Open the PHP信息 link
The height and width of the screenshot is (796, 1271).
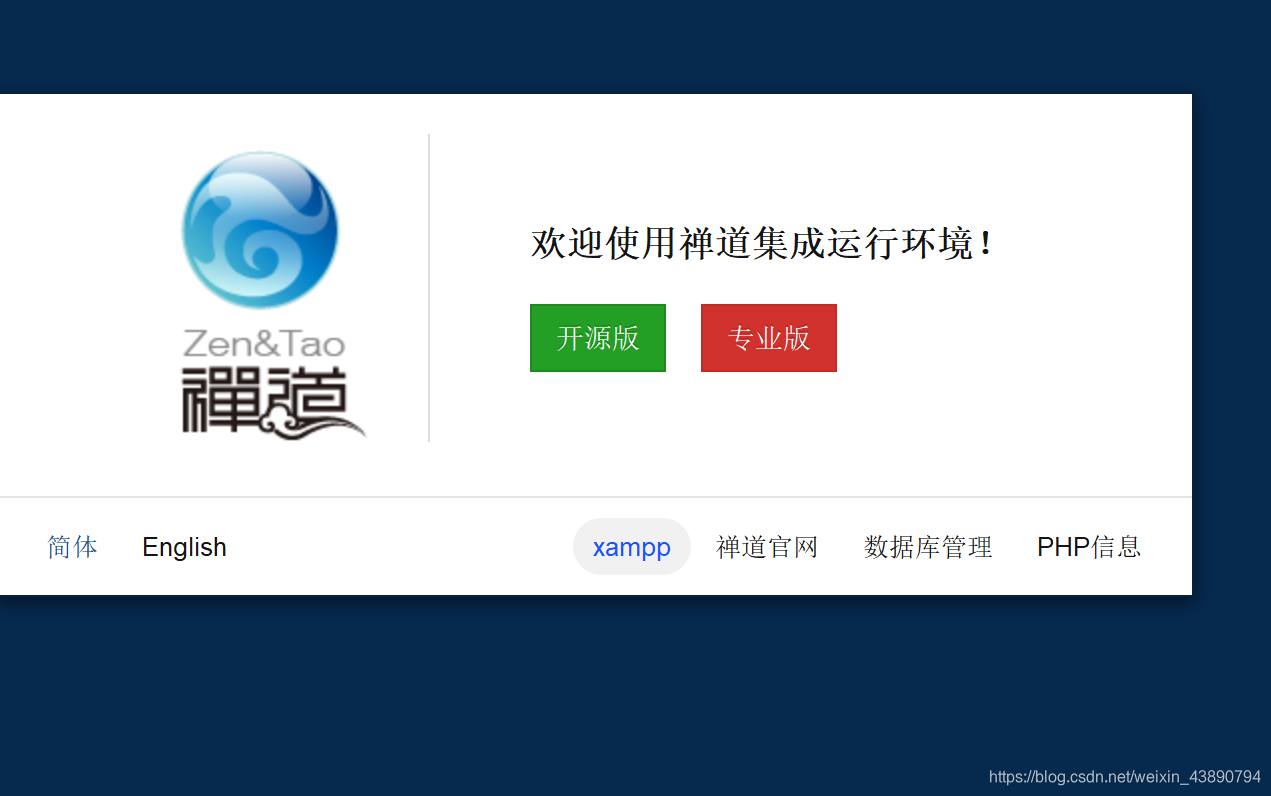pos(1089,547)
